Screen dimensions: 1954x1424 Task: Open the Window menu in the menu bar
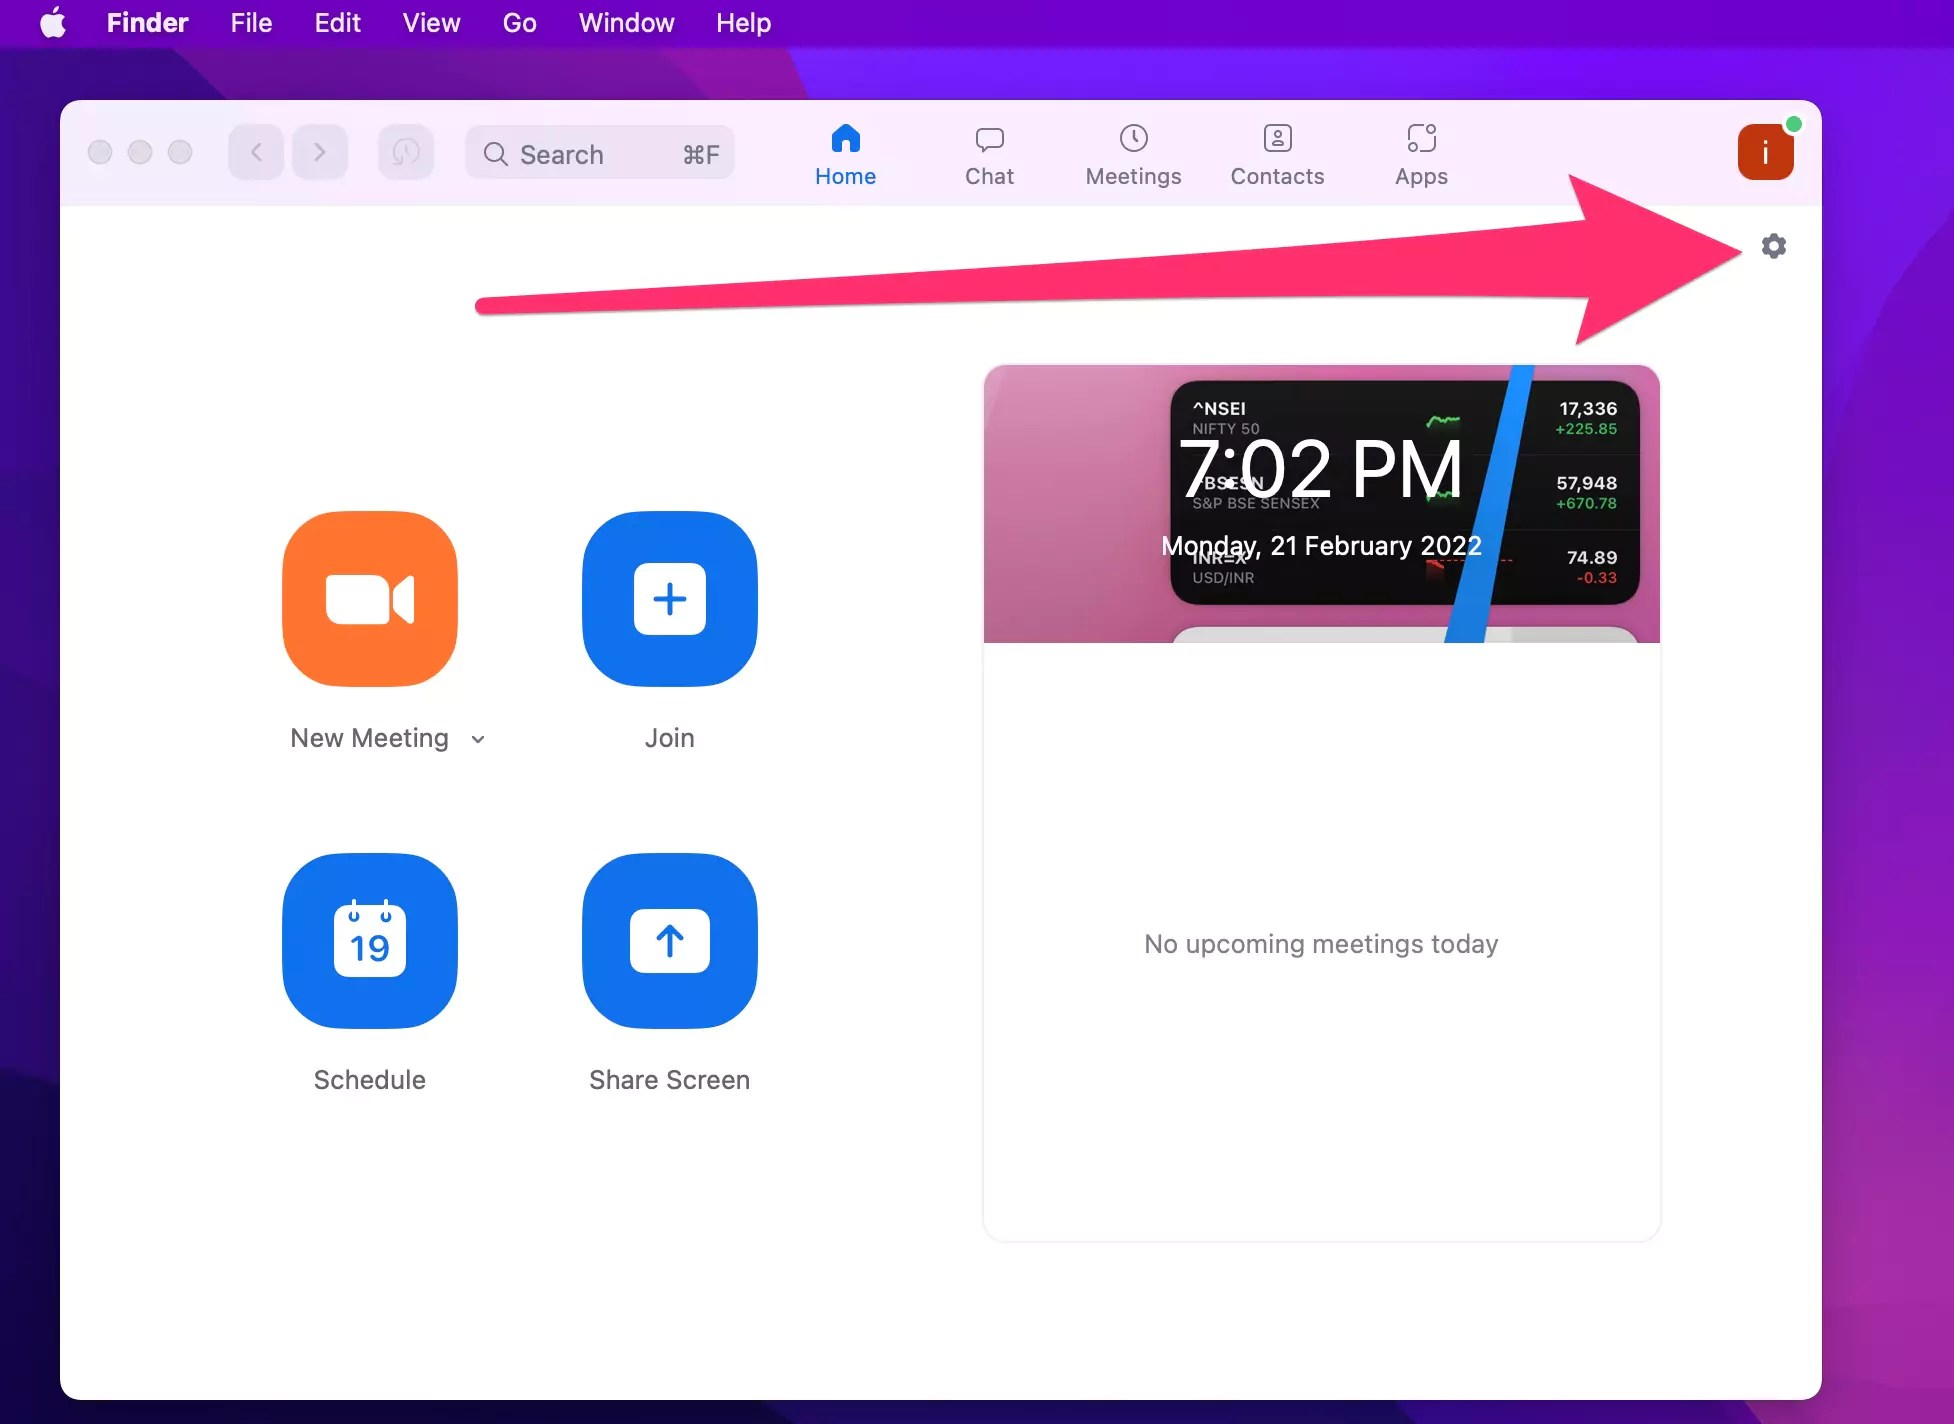(625, 22)
